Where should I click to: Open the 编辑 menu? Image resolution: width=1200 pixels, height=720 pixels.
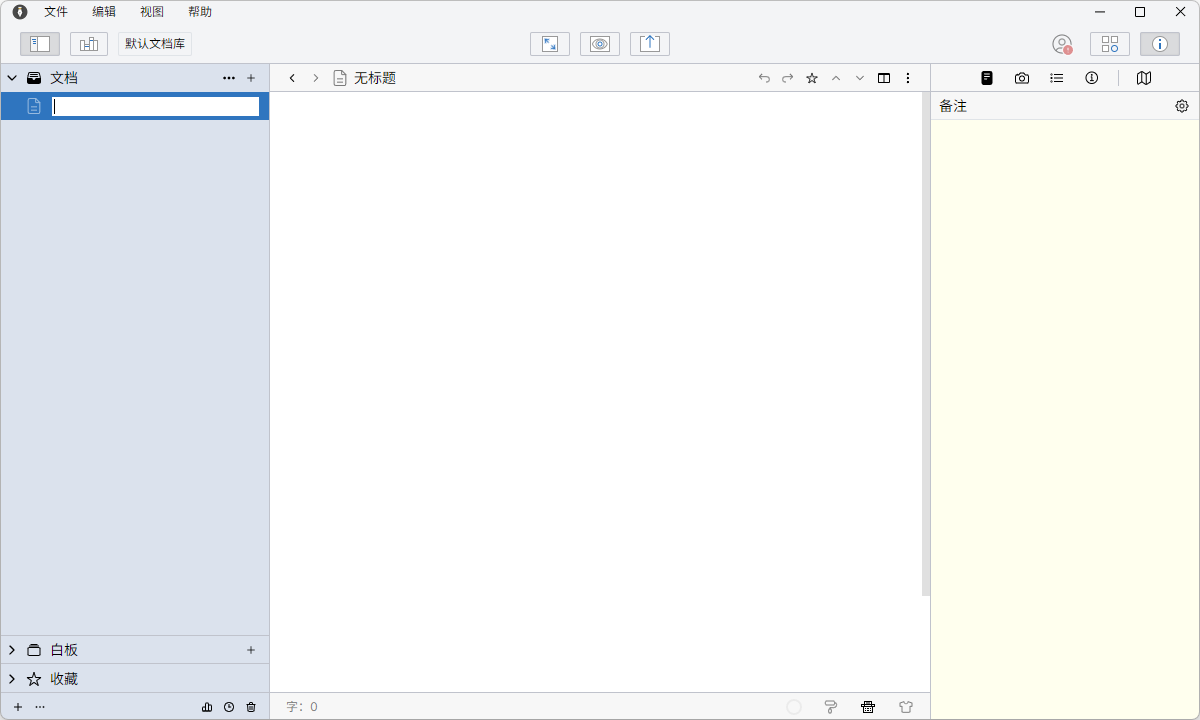[x=104, y=12]
